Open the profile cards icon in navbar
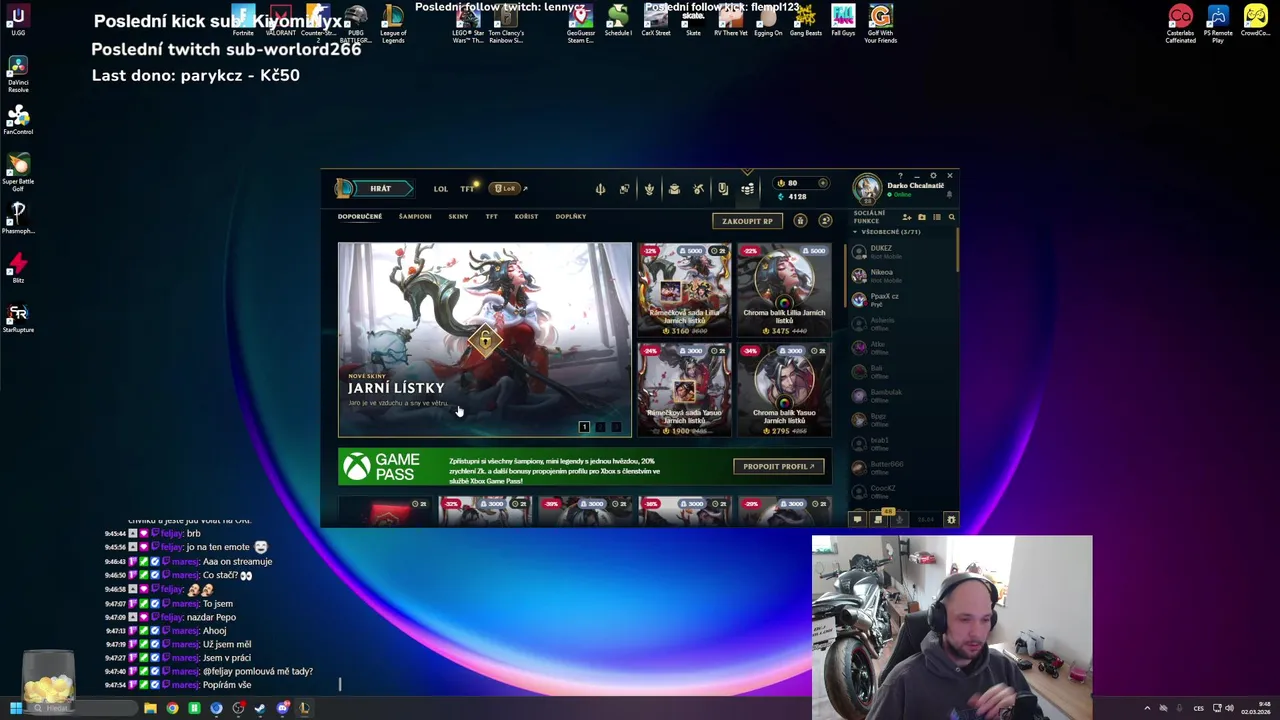Image resolution: width=1280 pixels, height=720 pixels. (x=624, y=188)
